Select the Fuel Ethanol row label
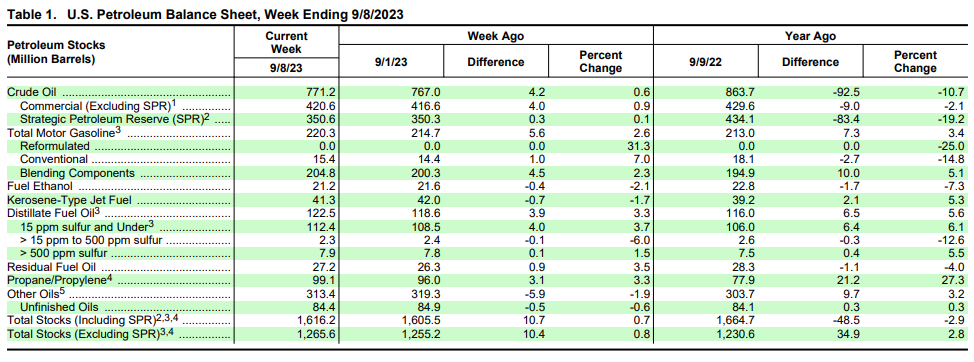This screenshot has width=974, height=362. 40,186
